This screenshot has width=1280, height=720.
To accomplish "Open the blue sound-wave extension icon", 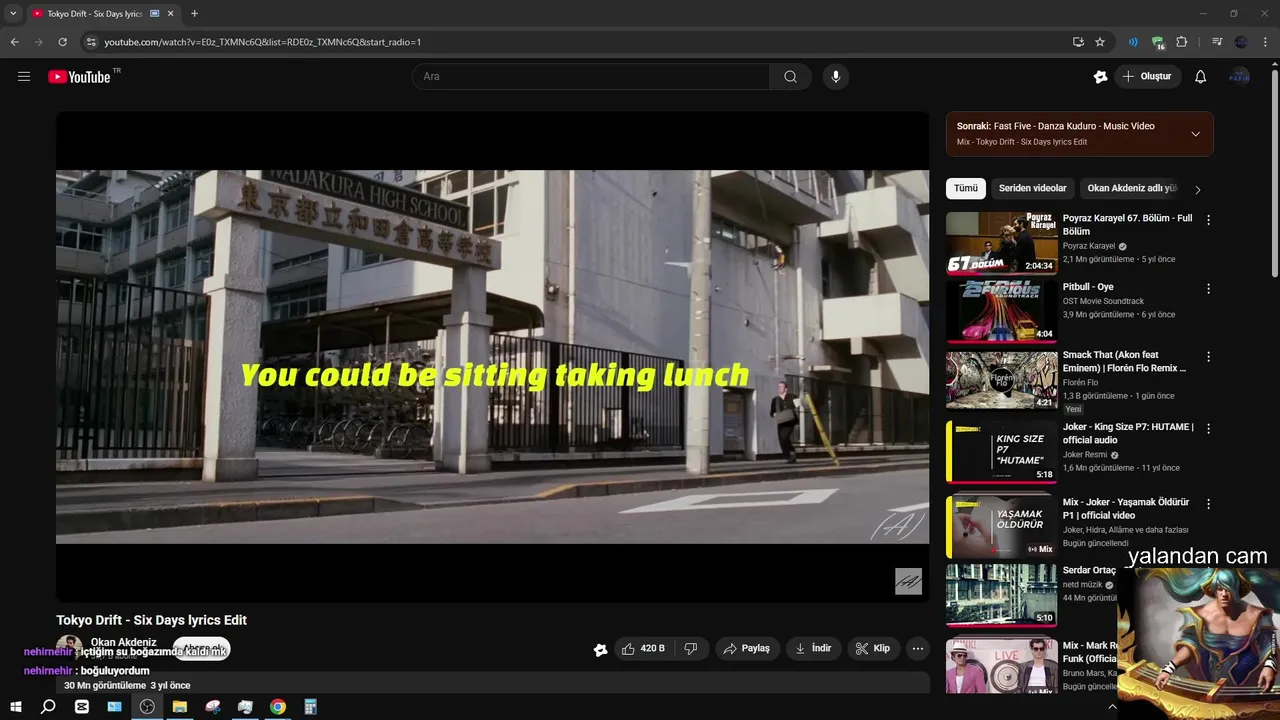I will (1133, 42).
